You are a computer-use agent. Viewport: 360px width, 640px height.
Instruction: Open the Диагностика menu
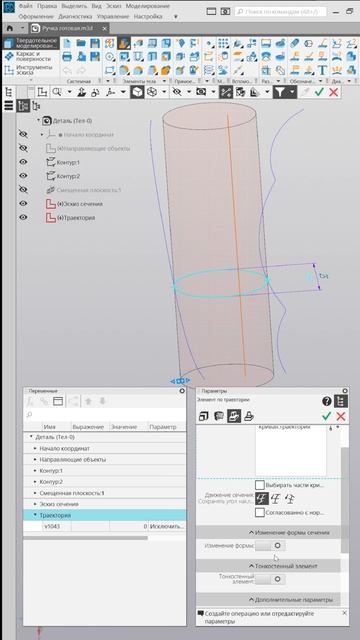coord(76,17)
